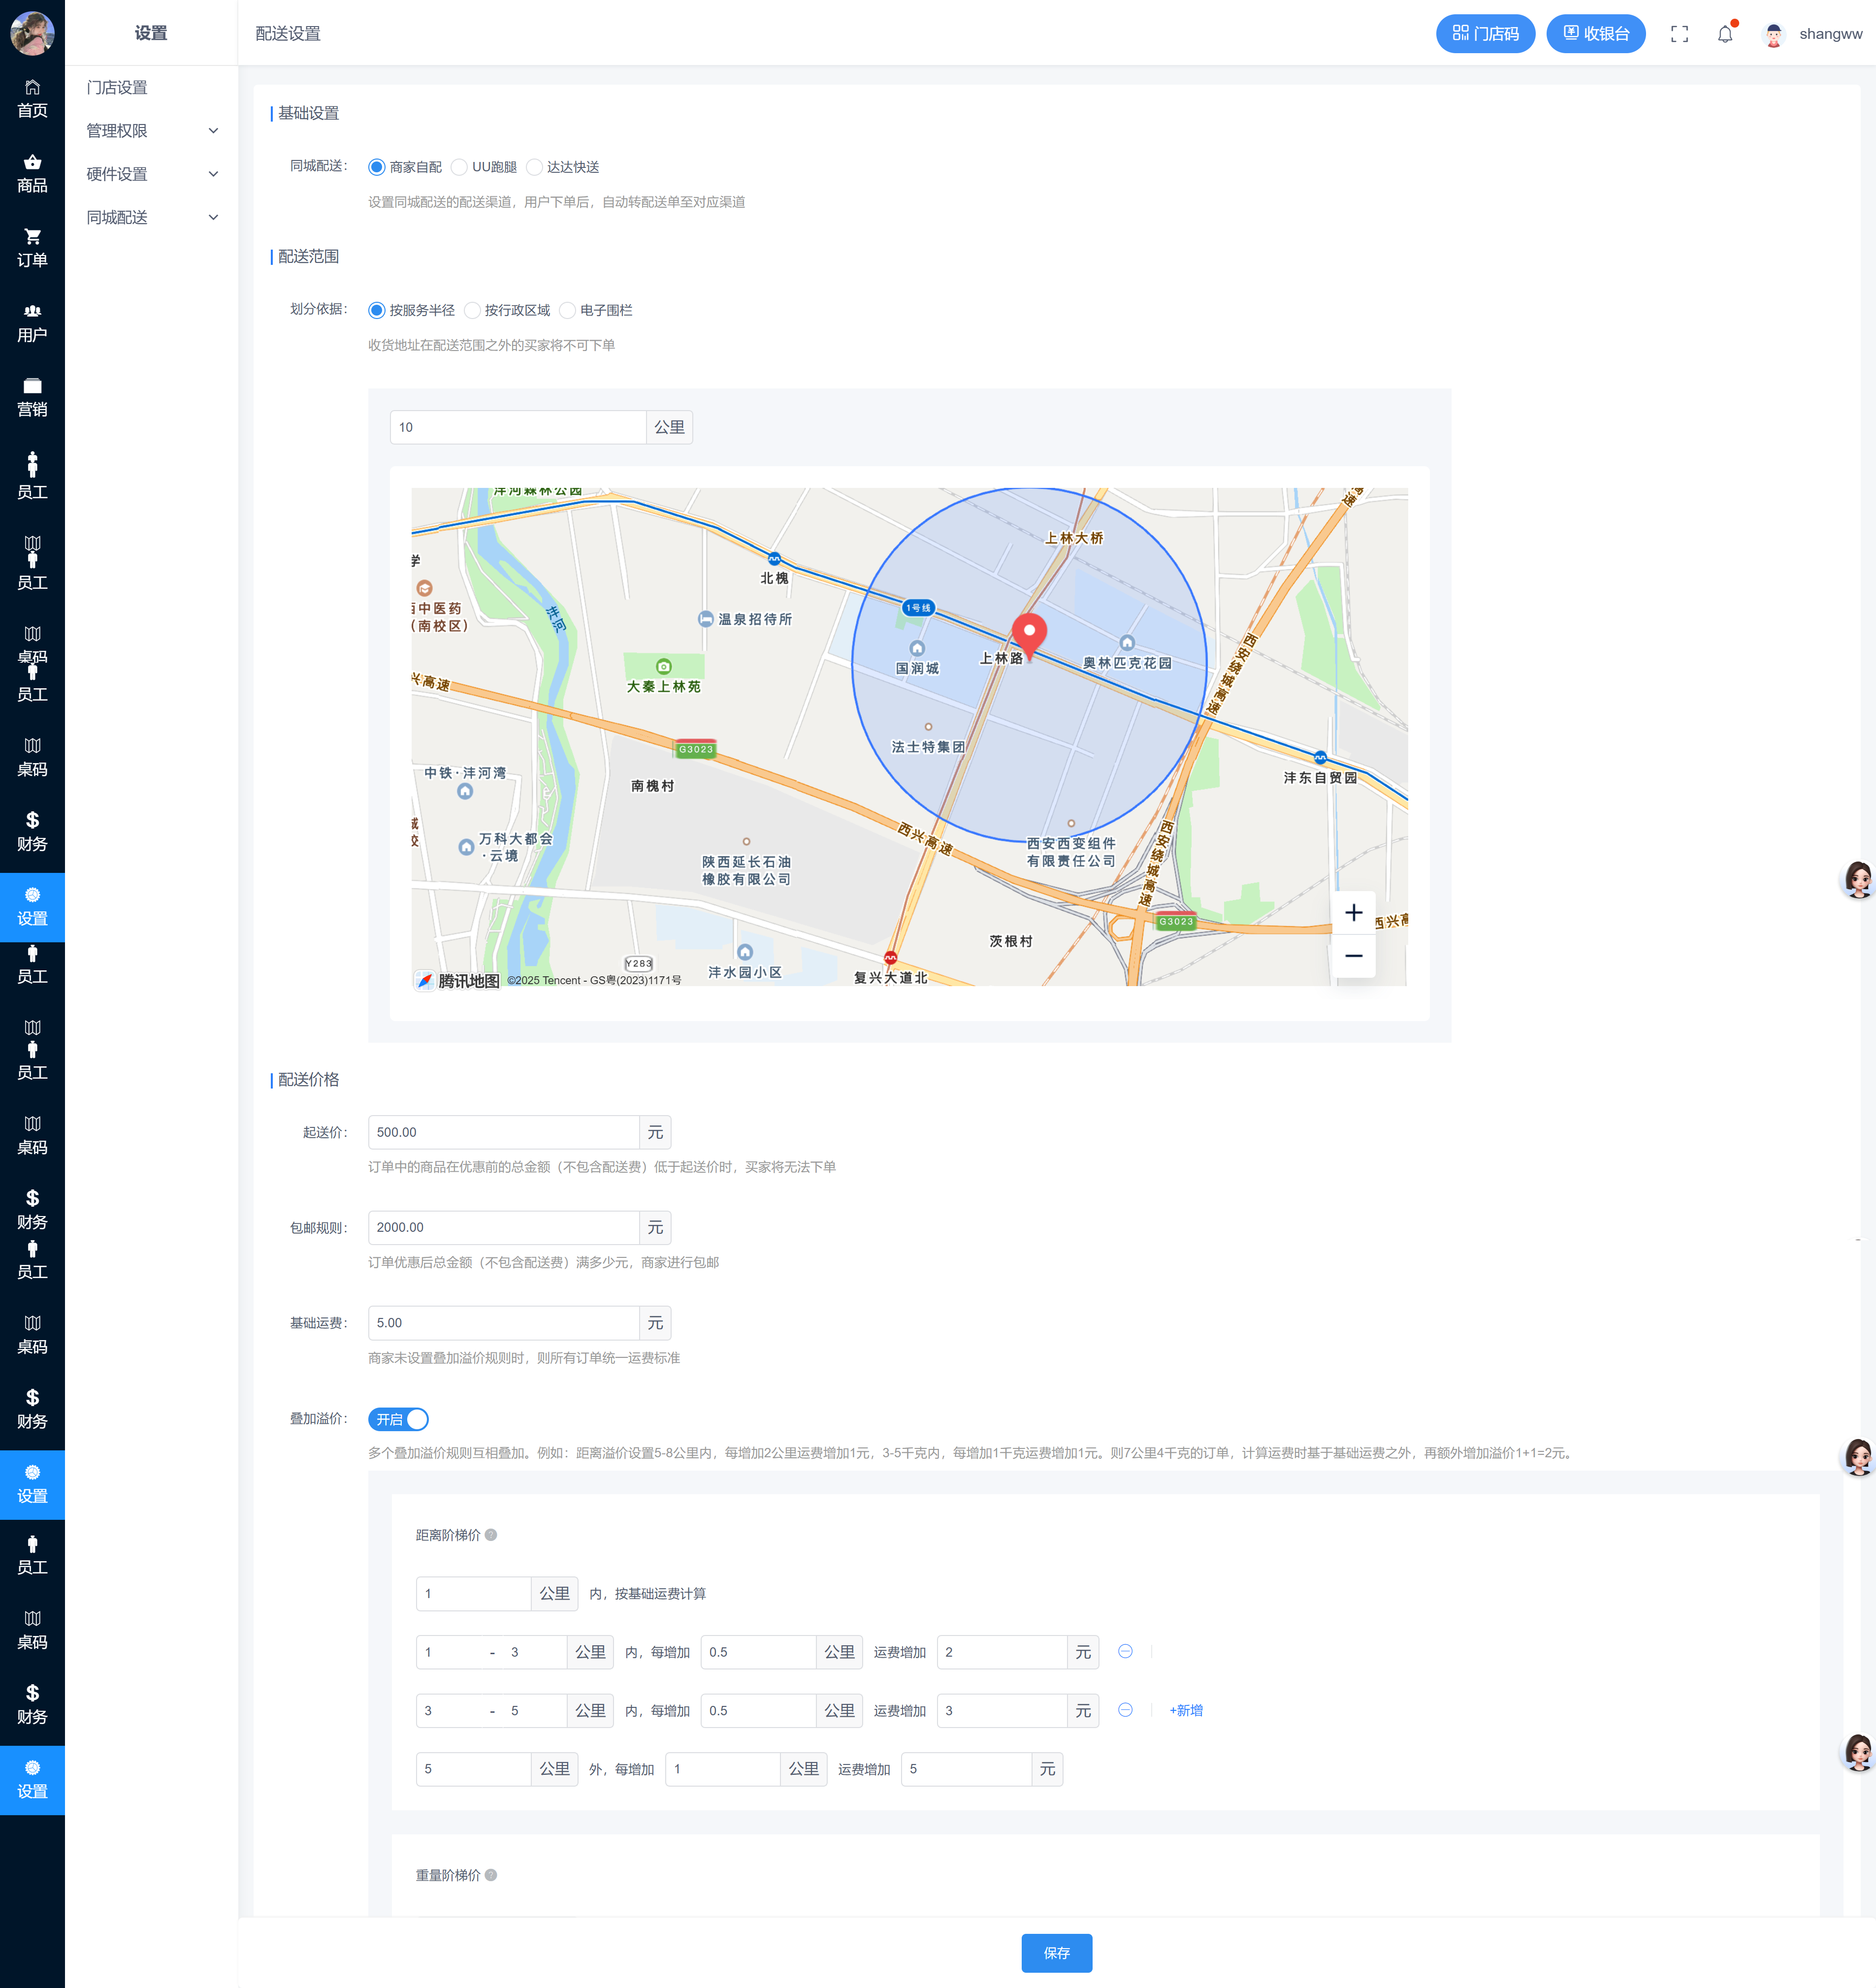This screenshot has width=1876, height=1988.
Task: Remove the 1-3 km distance tier row
Action: coord(1125,1651)
